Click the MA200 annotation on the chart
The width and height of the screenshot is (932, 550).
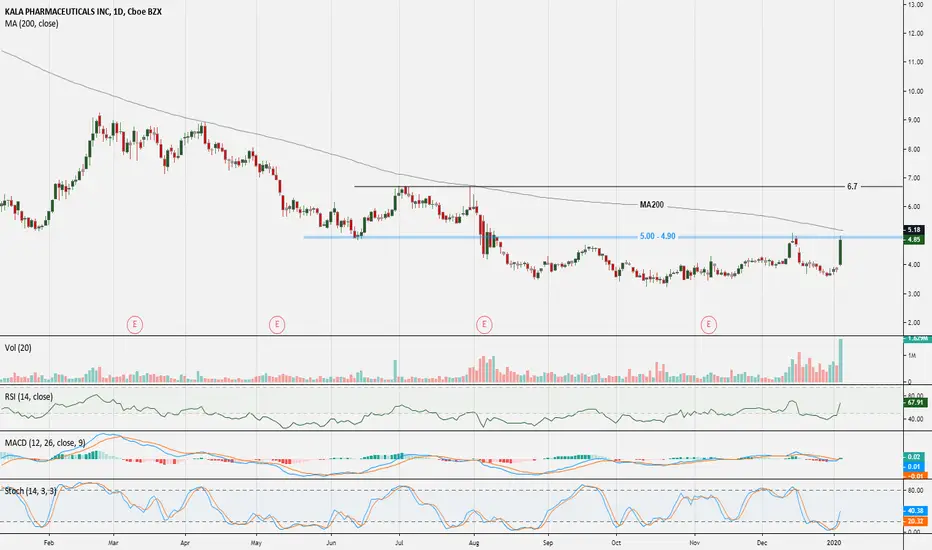point(651,205)
